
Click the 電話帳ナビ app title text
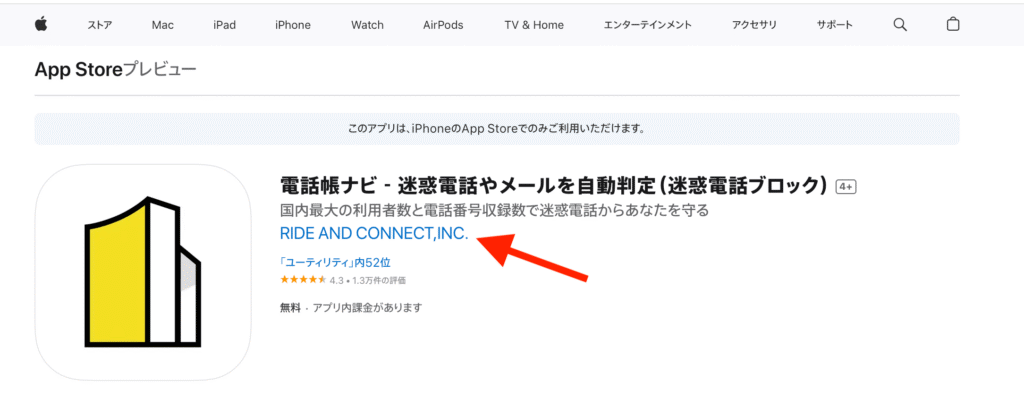click(x=554, y=186)
